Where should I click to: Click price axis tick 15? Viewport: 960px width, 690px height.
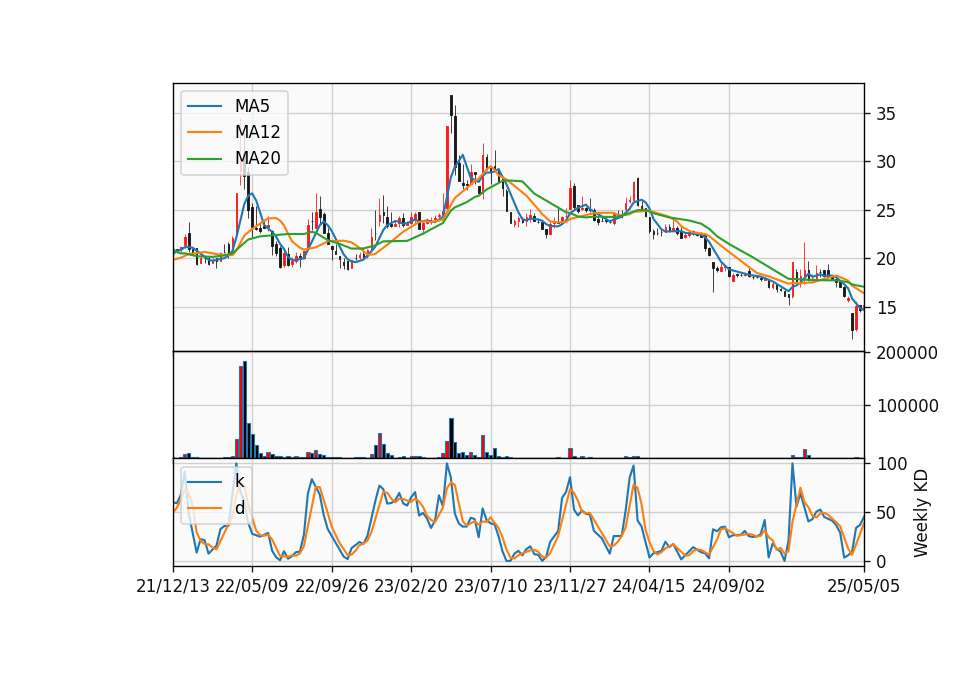(x=886, y=308)
